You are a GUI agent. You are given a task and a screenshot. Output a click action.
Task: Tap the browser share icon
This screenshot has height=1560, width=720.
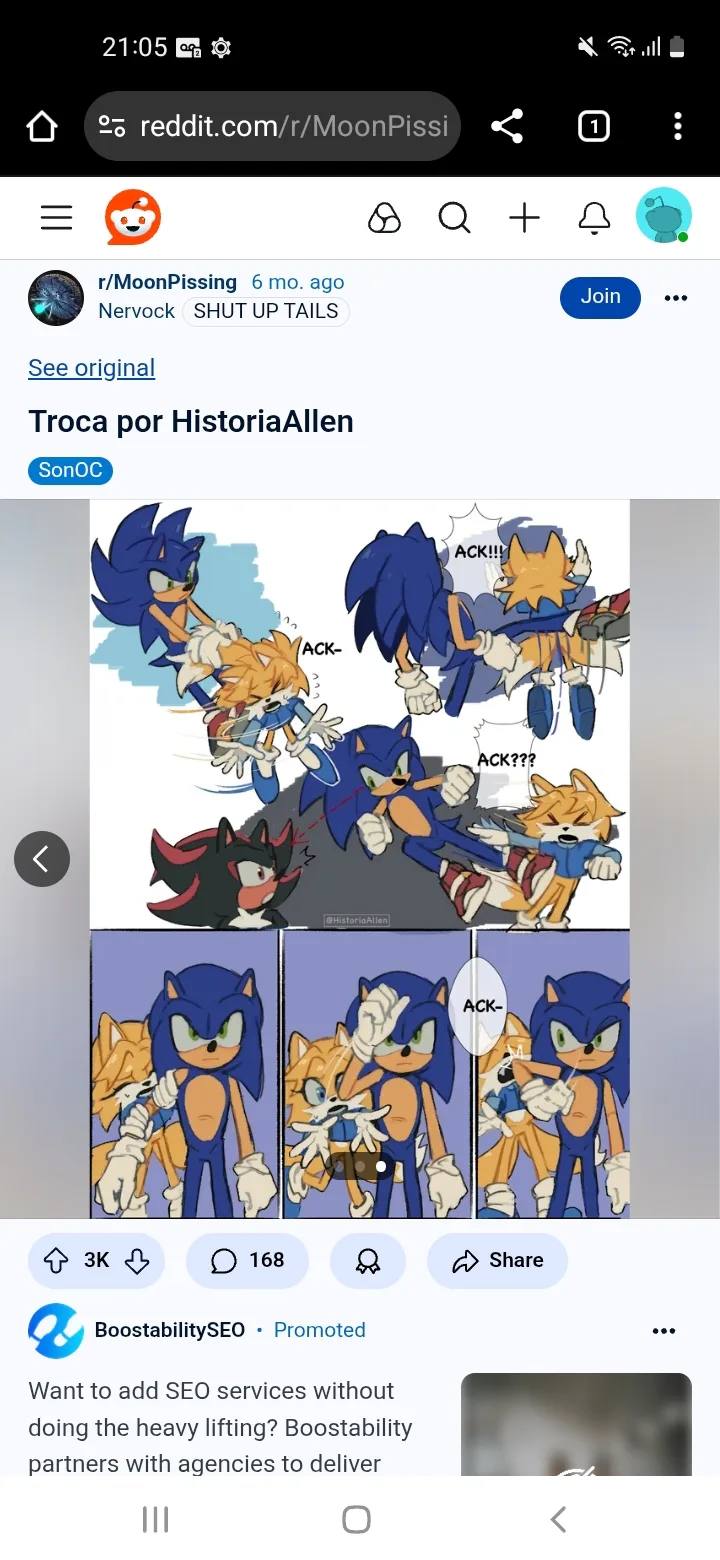pos(507,126)
